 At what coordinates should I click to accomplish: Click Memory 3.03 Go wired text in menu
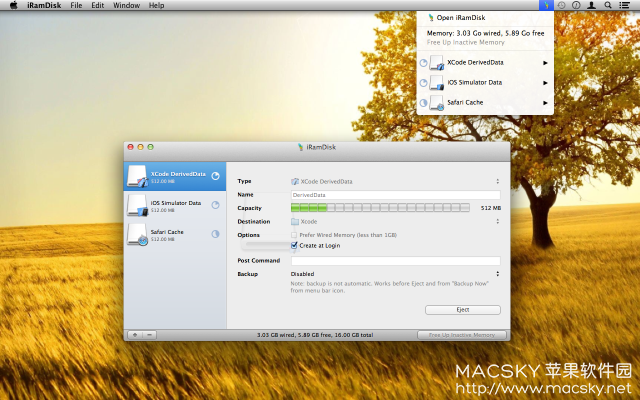coord(485,33)
